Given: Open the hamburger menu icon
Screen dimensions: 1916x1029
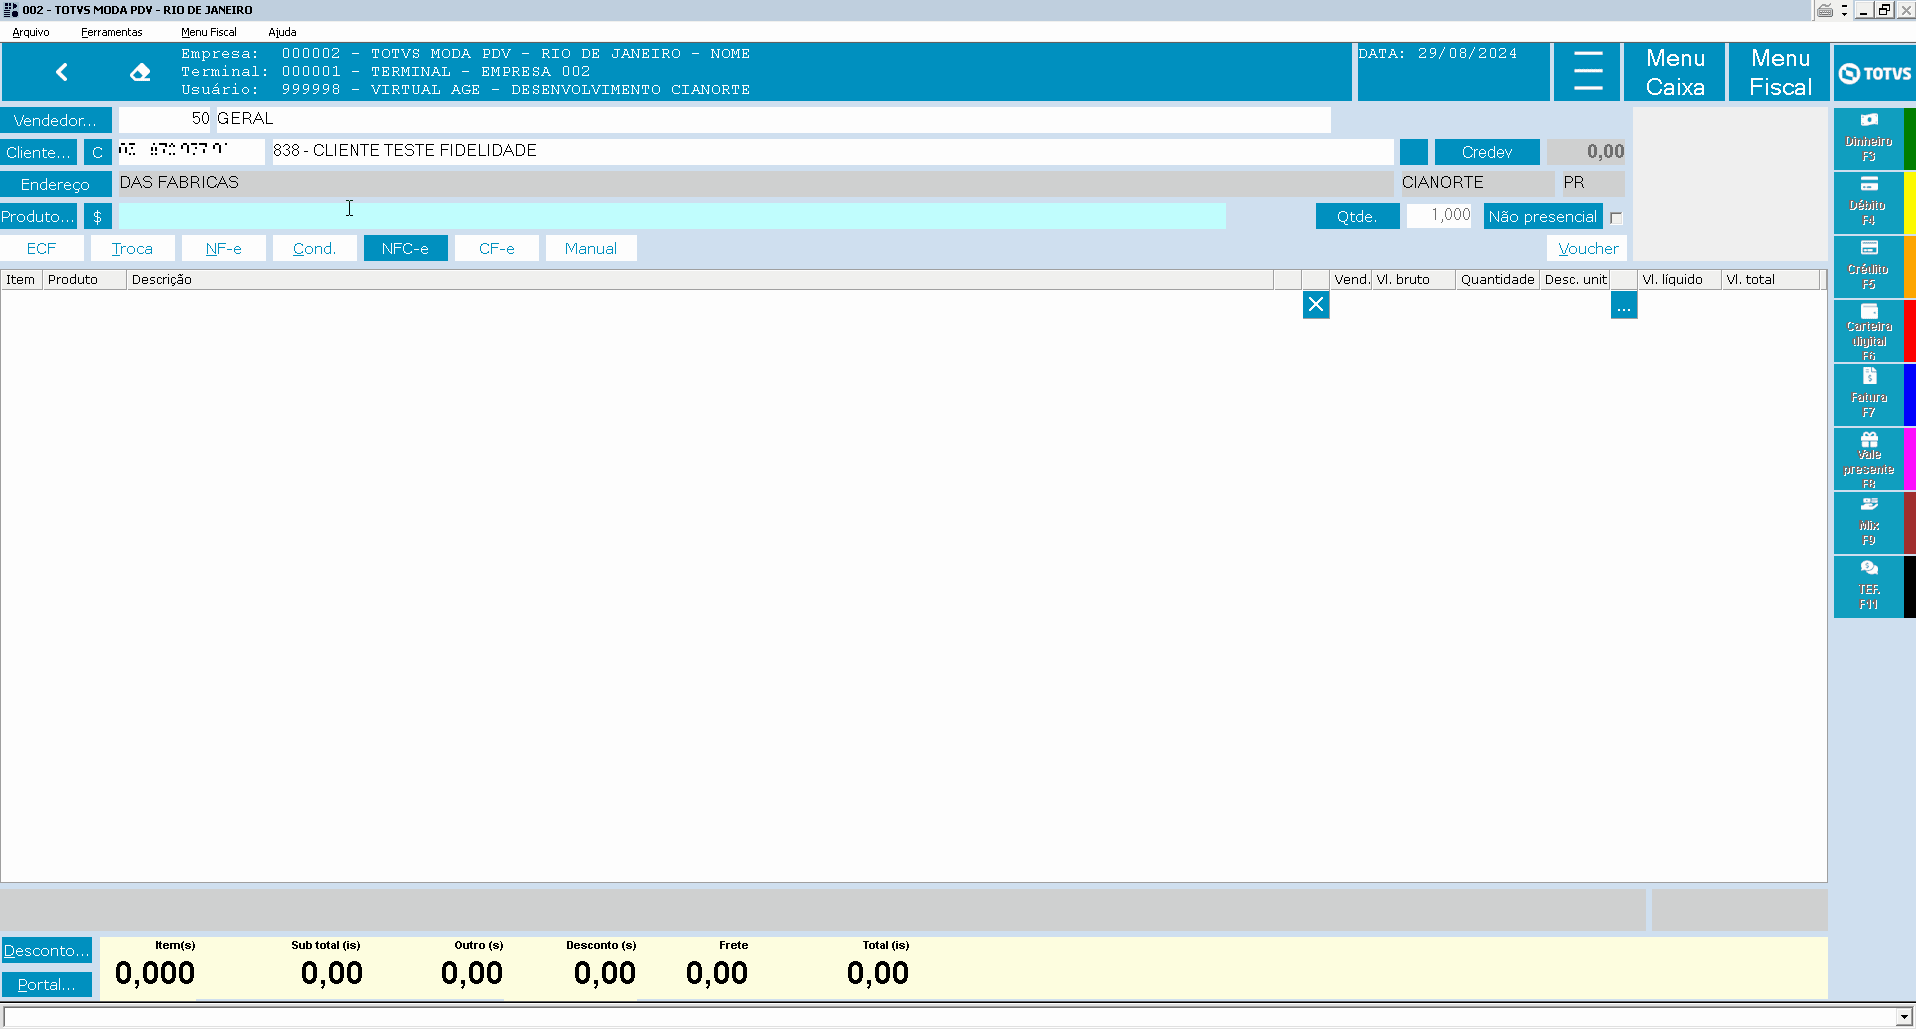Looking at the screenshot, I should pyautogui.click(x=1587, y=72).
